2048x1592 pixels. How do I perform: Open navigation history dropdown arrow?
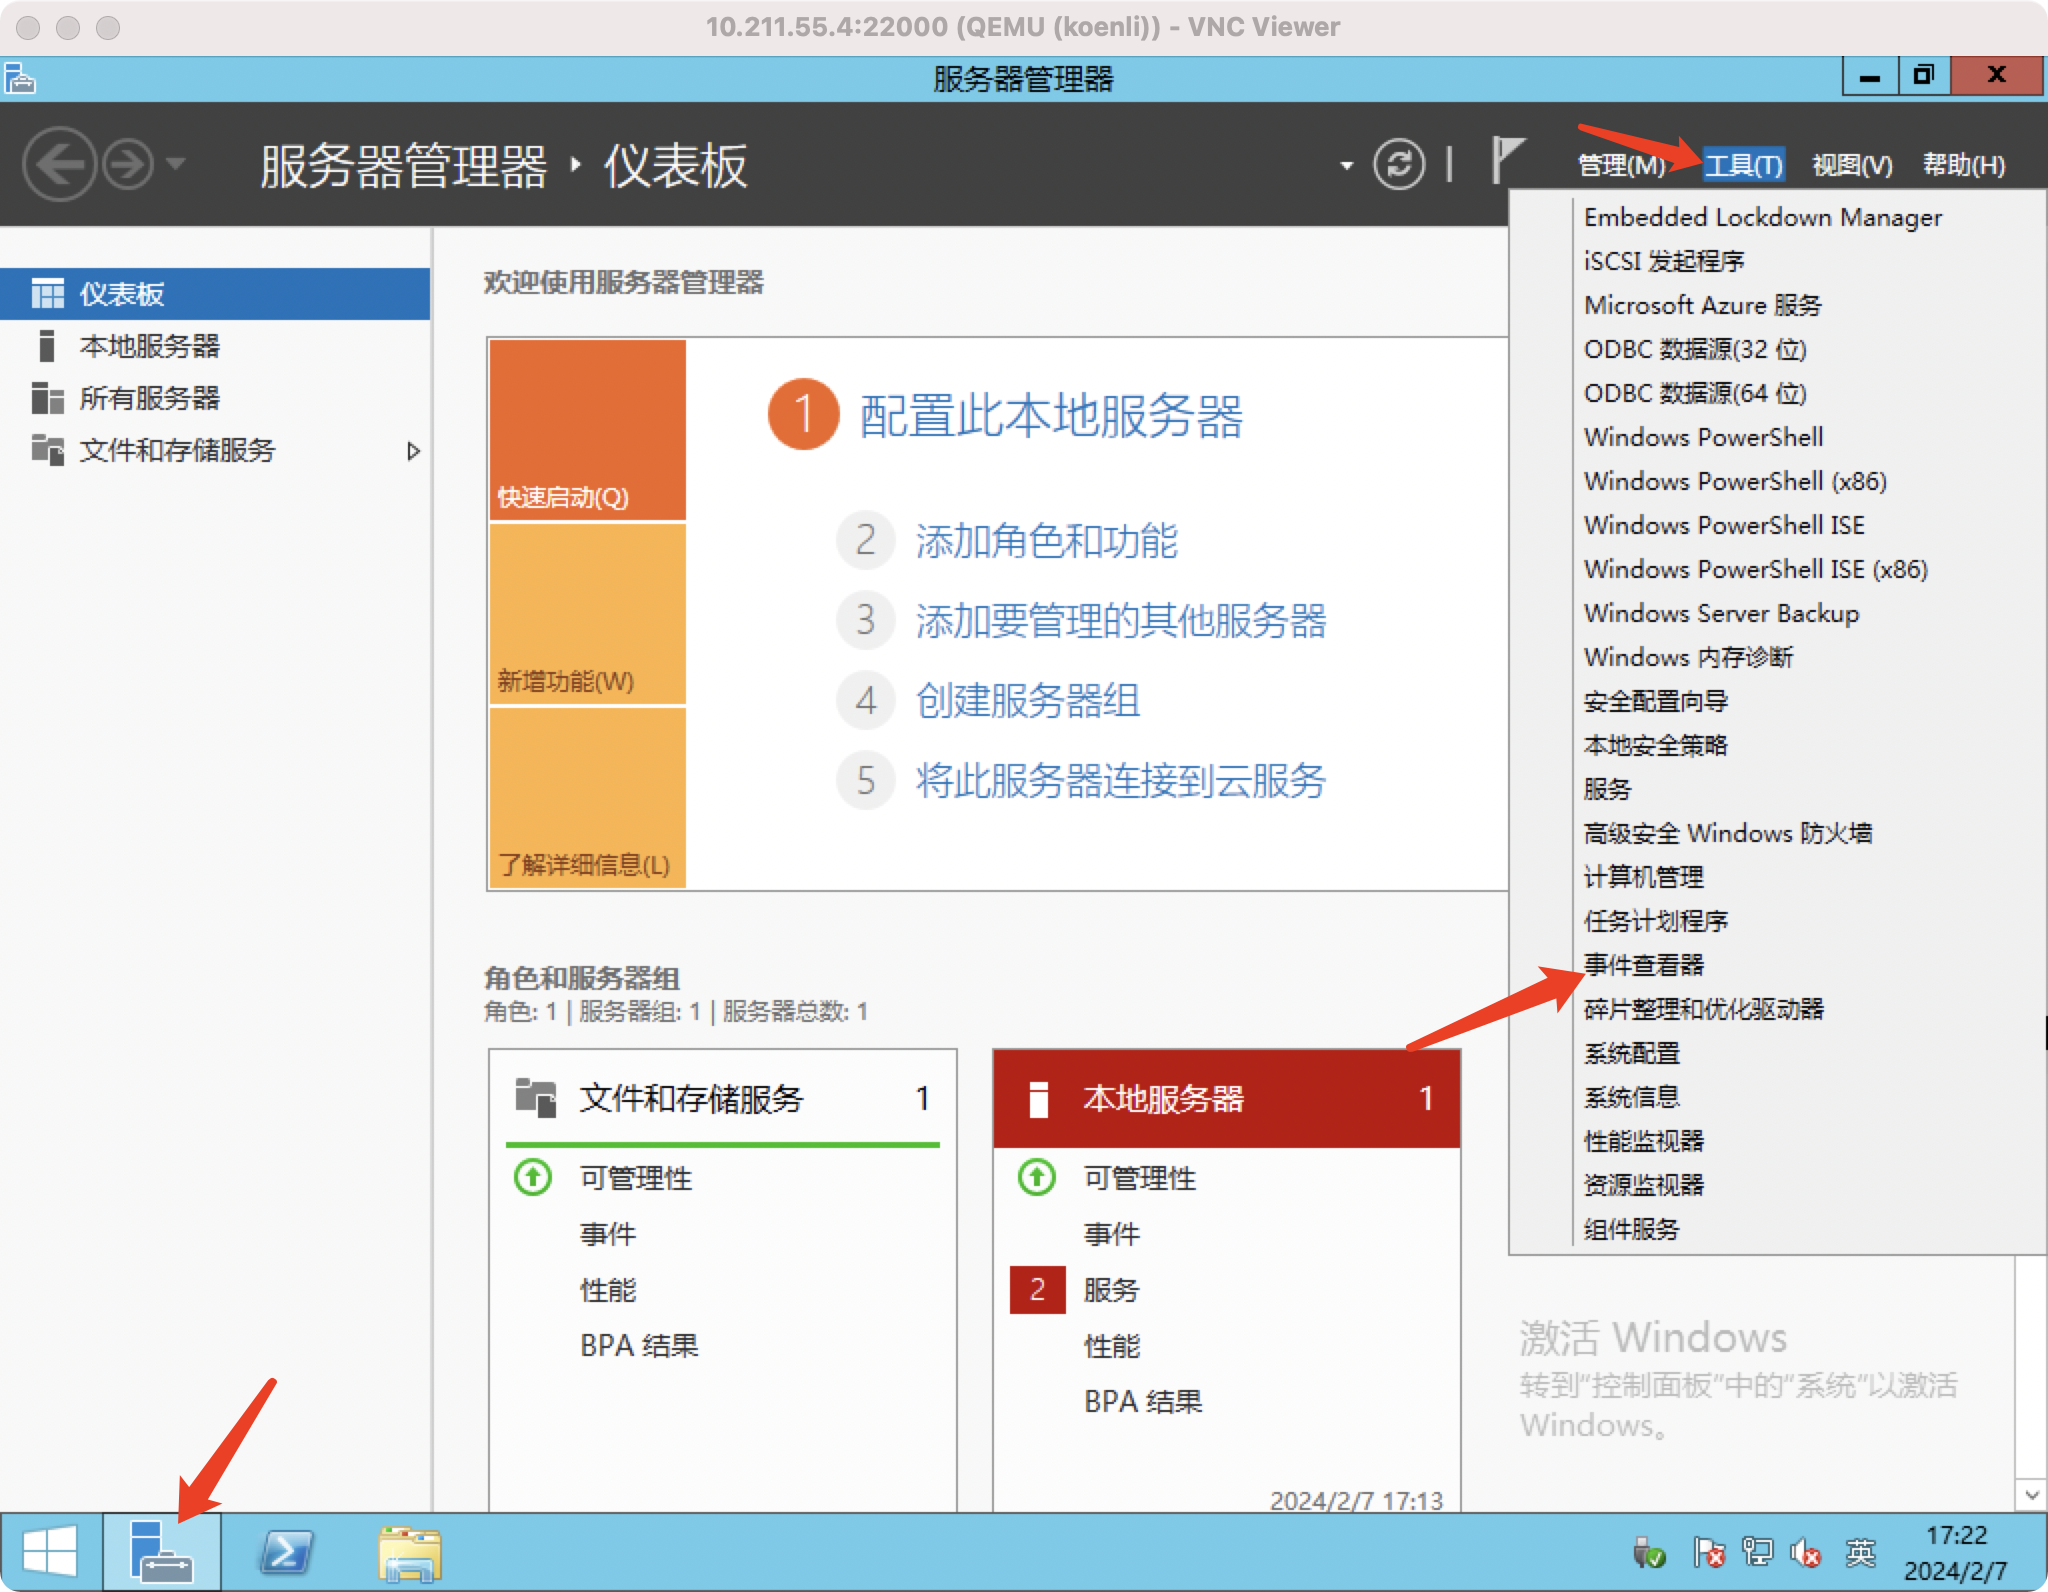click(x=177, y=163)
